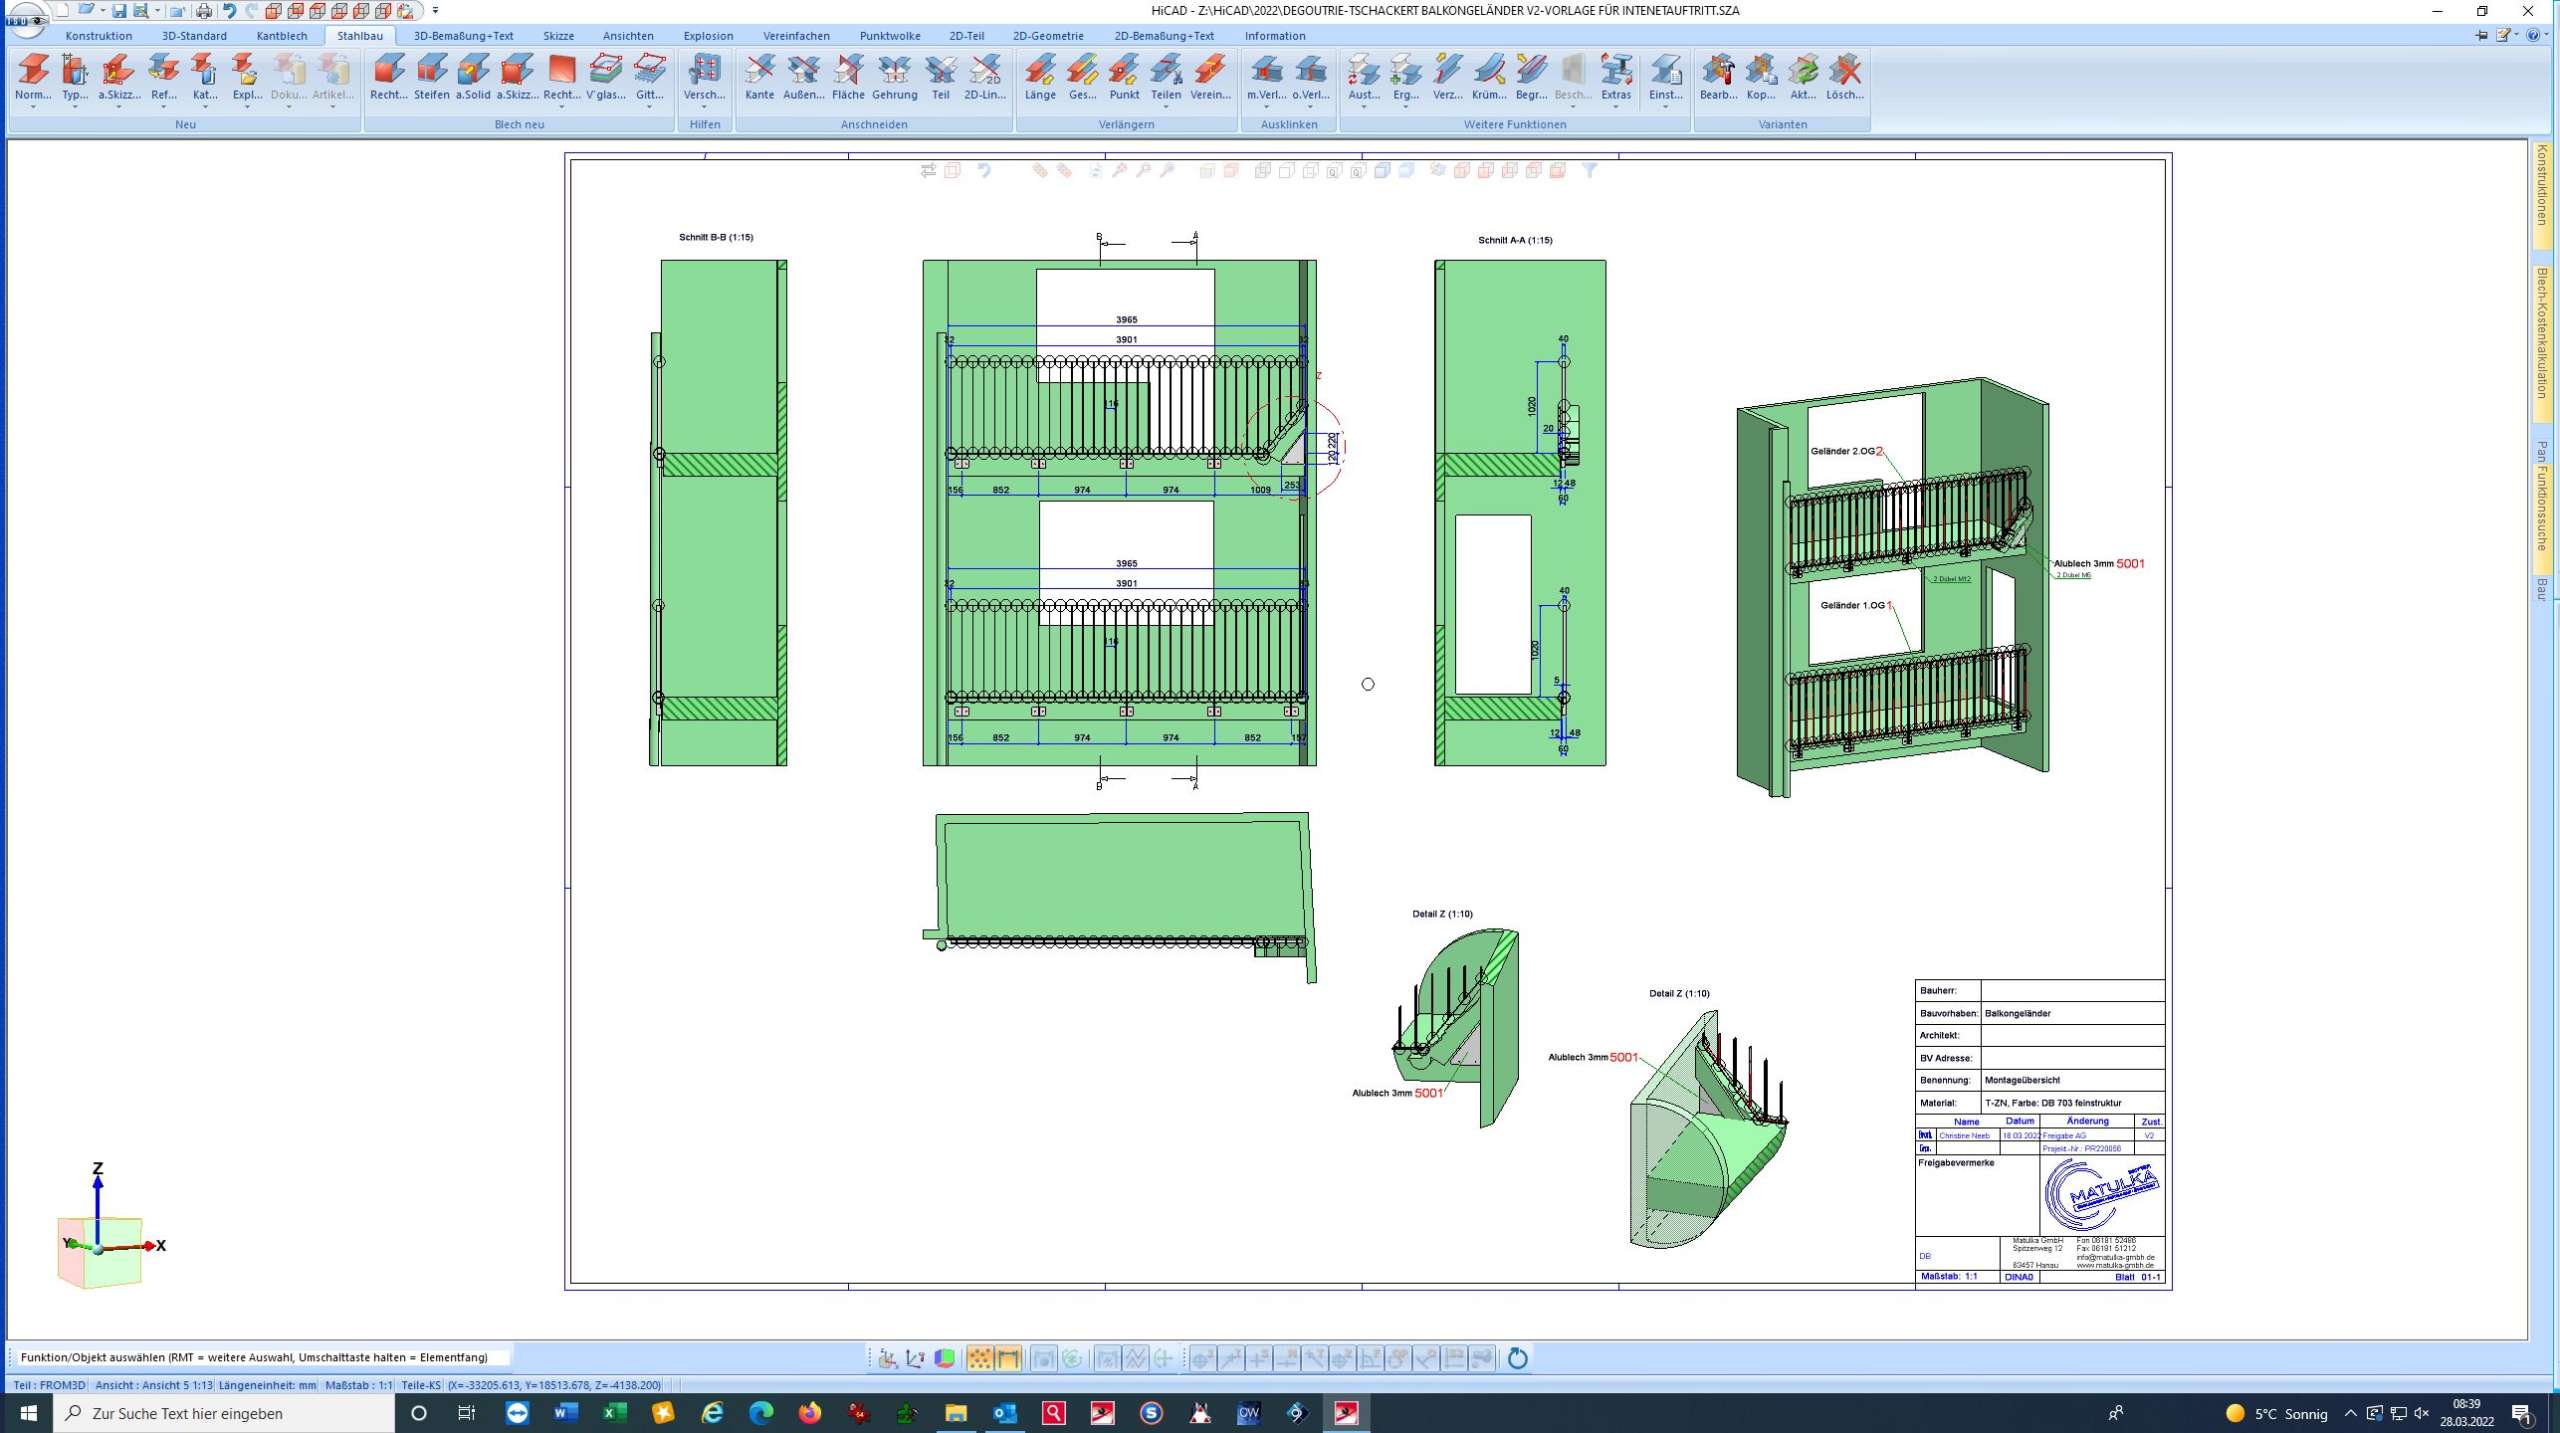2560x1433 pixels.
Task: Click the V'glas... glazing icon
Action: pos(605,70)
